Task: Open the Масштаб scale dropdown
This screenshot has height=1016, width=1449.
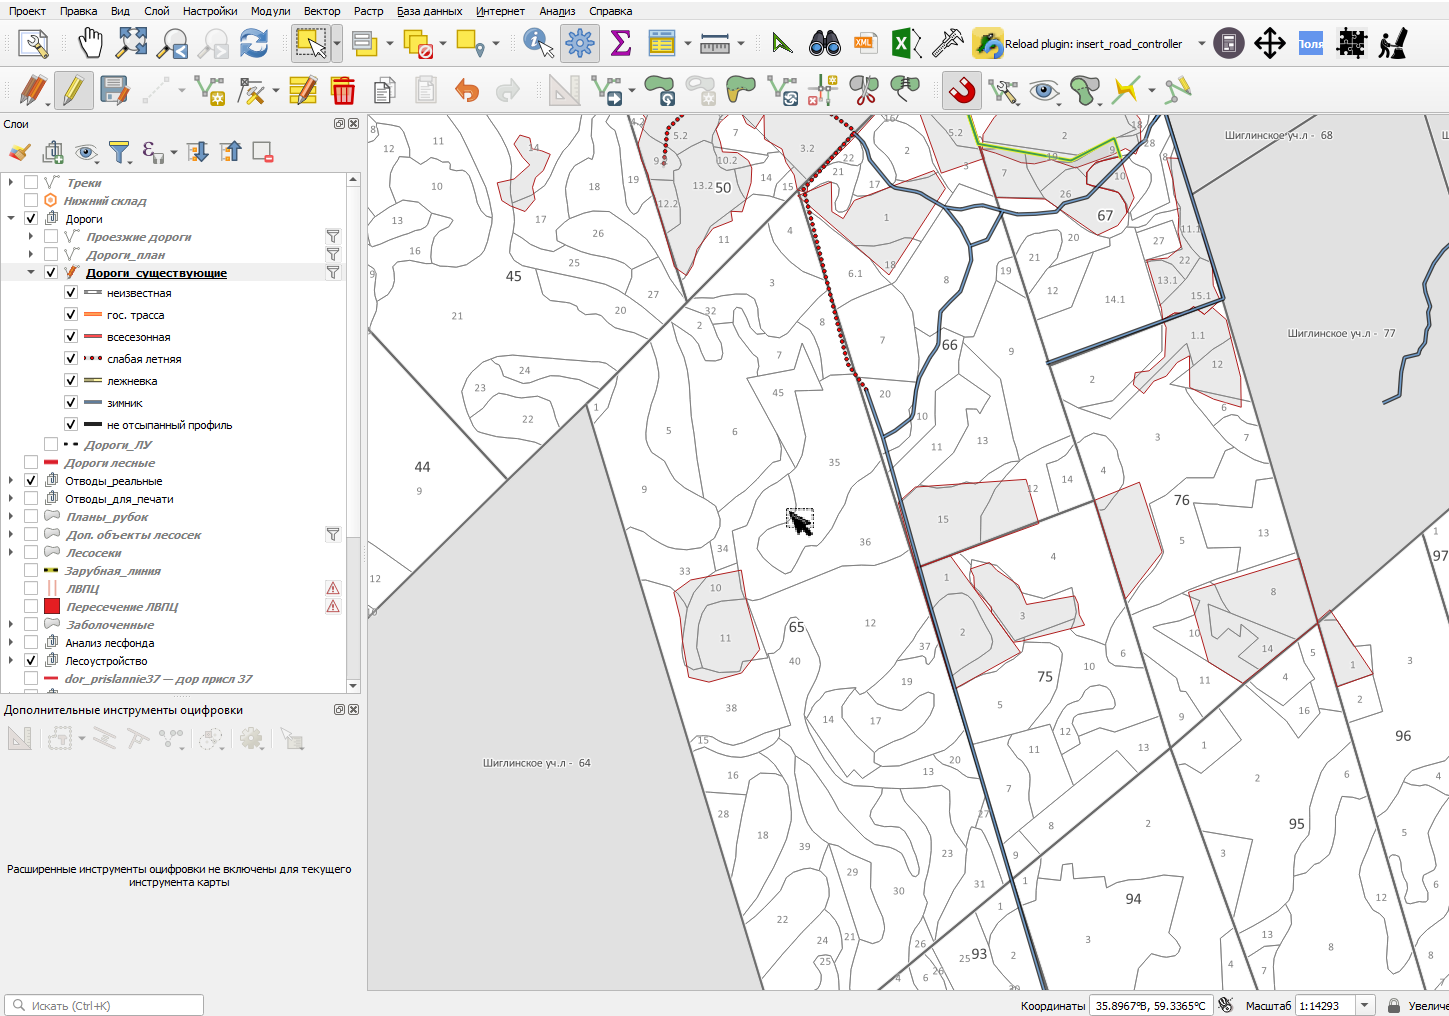Action: [x=1364, y=1005]
